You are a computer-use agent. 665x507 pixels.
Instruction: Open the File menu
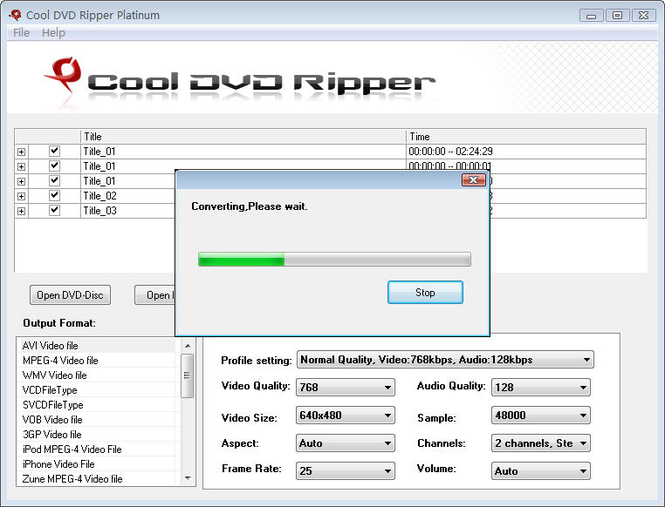pyautogui.click(x=21, y=33)
